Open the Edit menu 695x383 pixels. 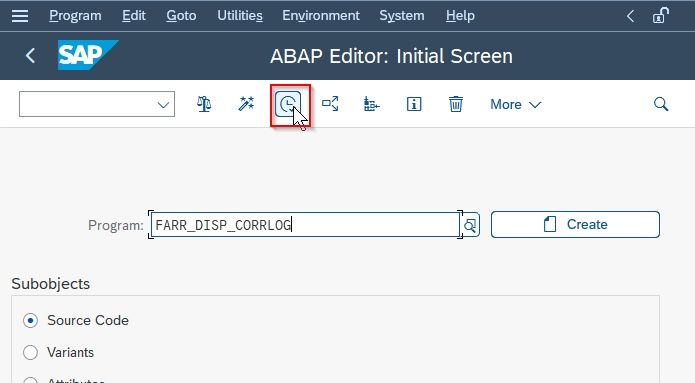coord(134,16)
